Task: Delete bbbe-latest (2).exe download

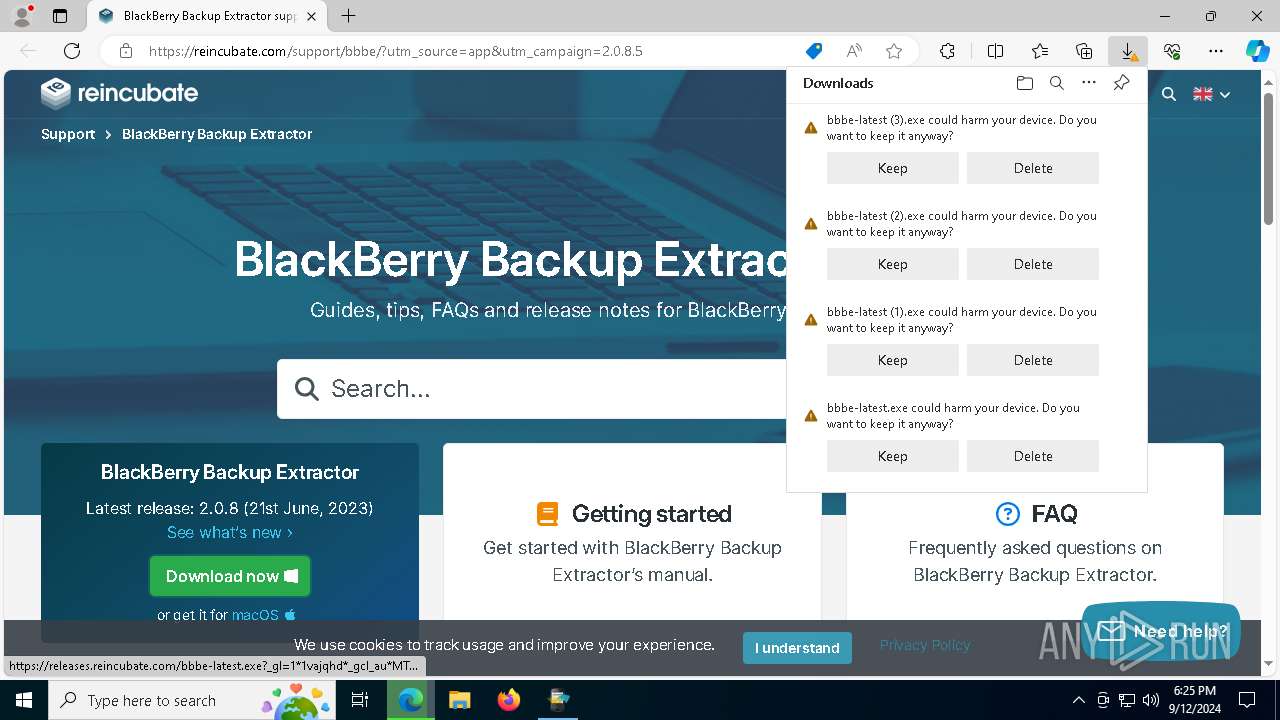Action: click(1033, 264)
